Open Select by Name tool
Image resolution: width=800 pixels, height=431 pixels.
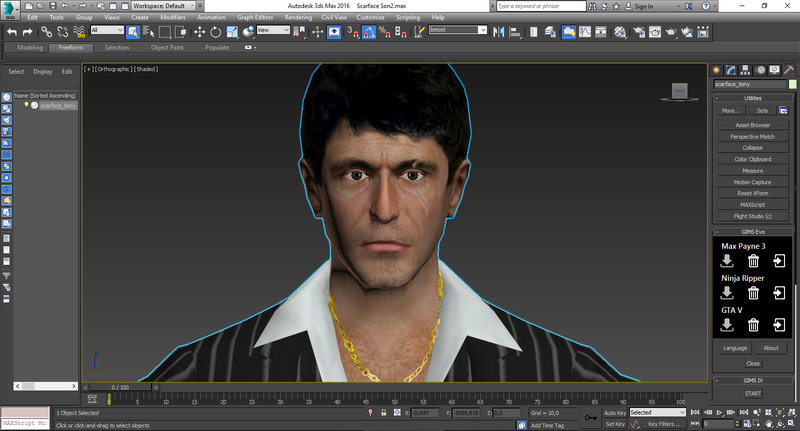(148, 32)
